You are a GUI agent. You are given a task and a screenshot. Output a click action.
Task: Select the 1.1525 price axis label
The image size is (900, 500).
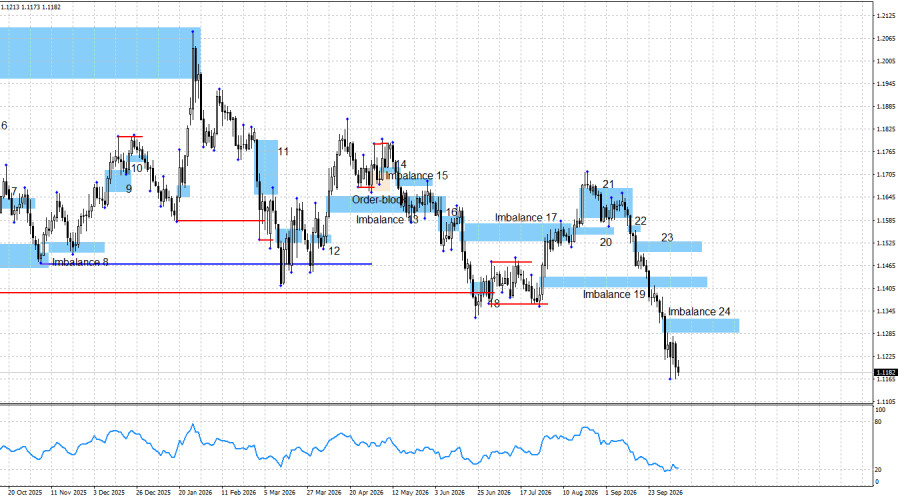pyautogui.click(x=886, y=243)
